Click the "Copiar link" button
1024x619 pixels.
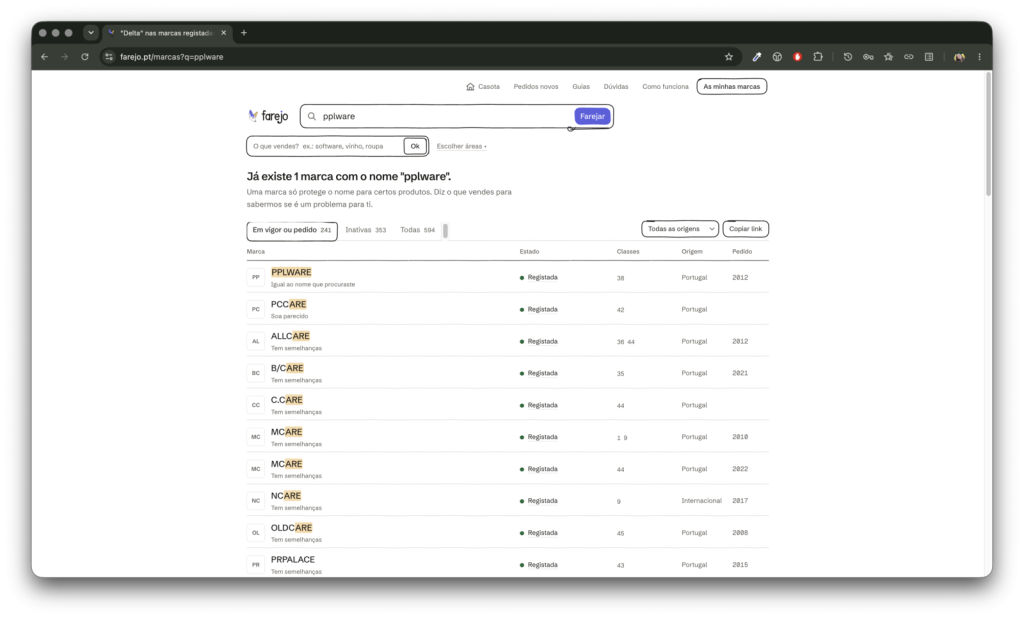[x=745, y=229]
